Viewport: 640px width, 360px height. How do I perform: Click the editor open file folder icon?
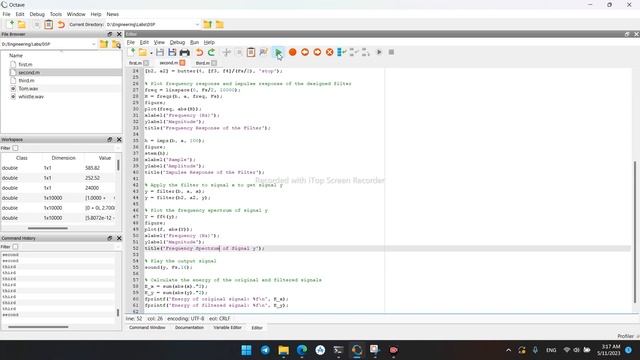click(142, 52)
